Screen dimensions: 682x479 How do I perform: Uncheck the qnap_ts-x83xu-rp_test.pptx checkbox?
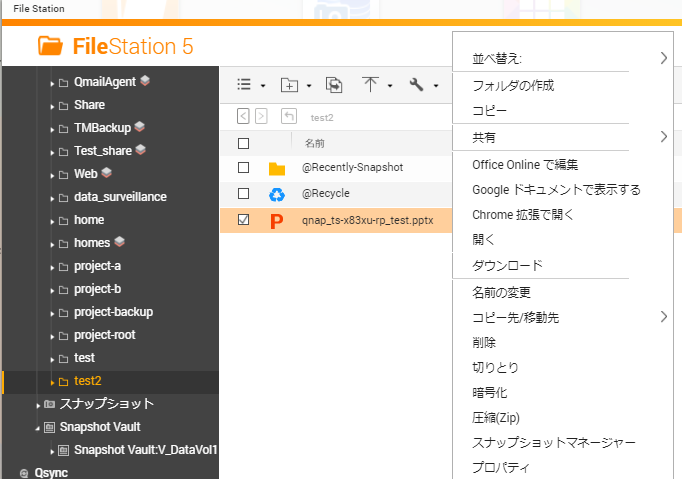243,220
